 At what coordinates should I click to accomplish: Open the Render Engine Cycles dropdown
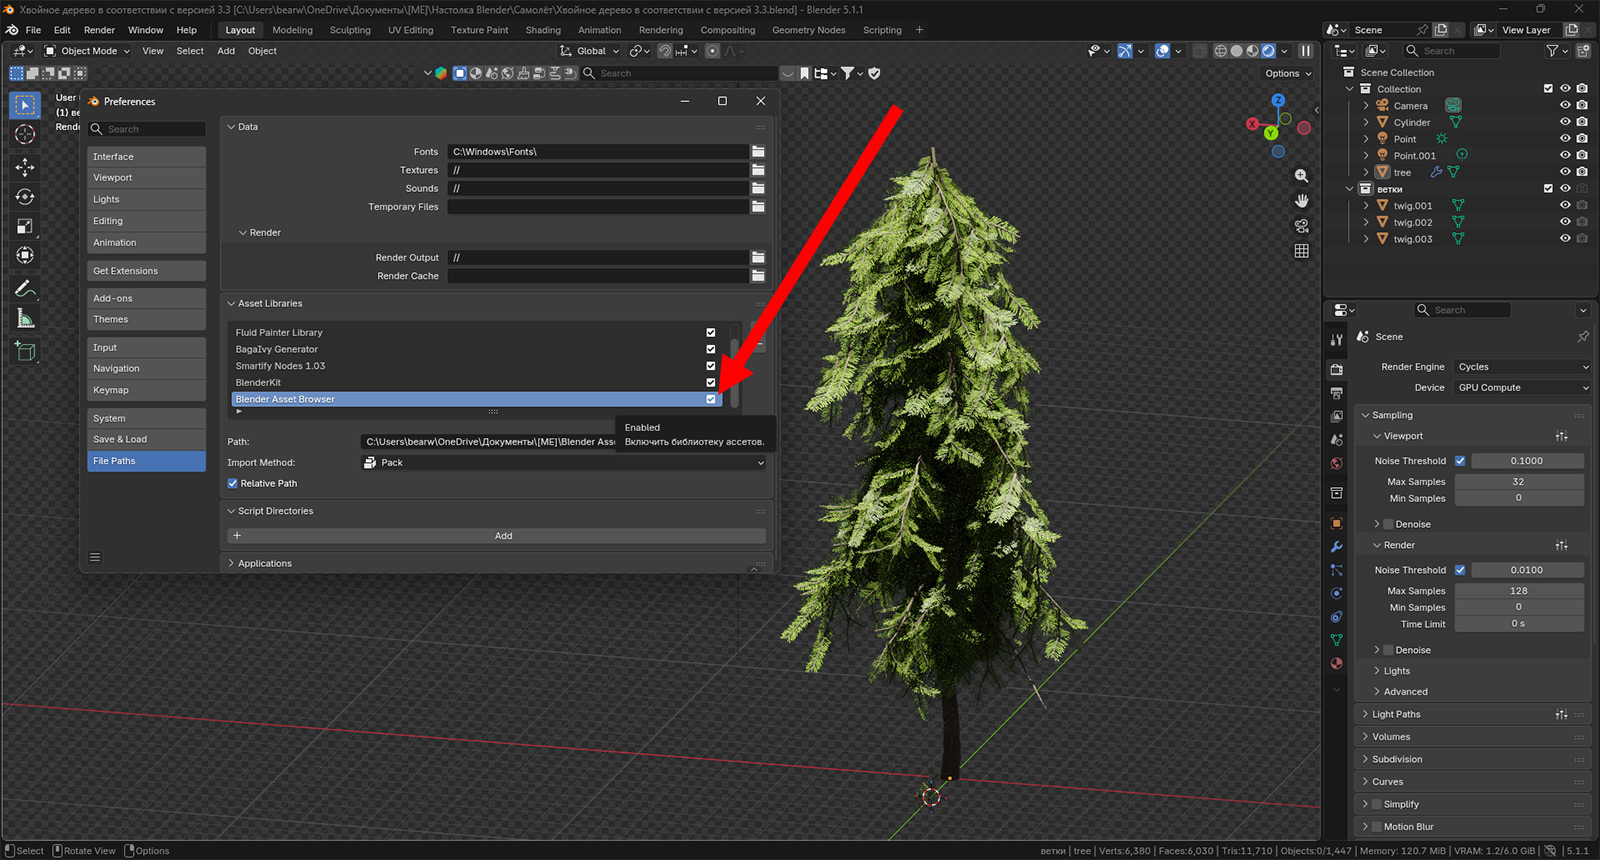pos(1522,367)
